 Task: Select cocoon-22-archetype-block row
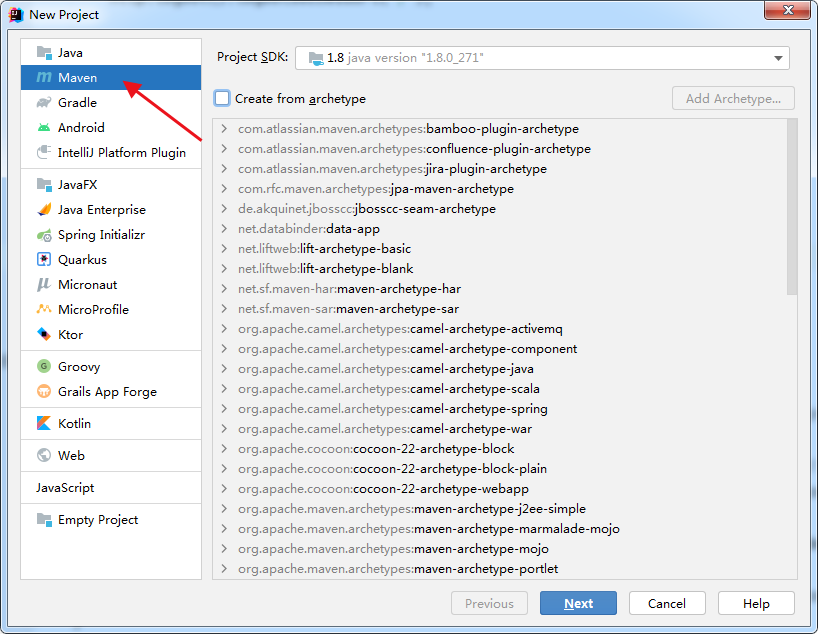500,449
